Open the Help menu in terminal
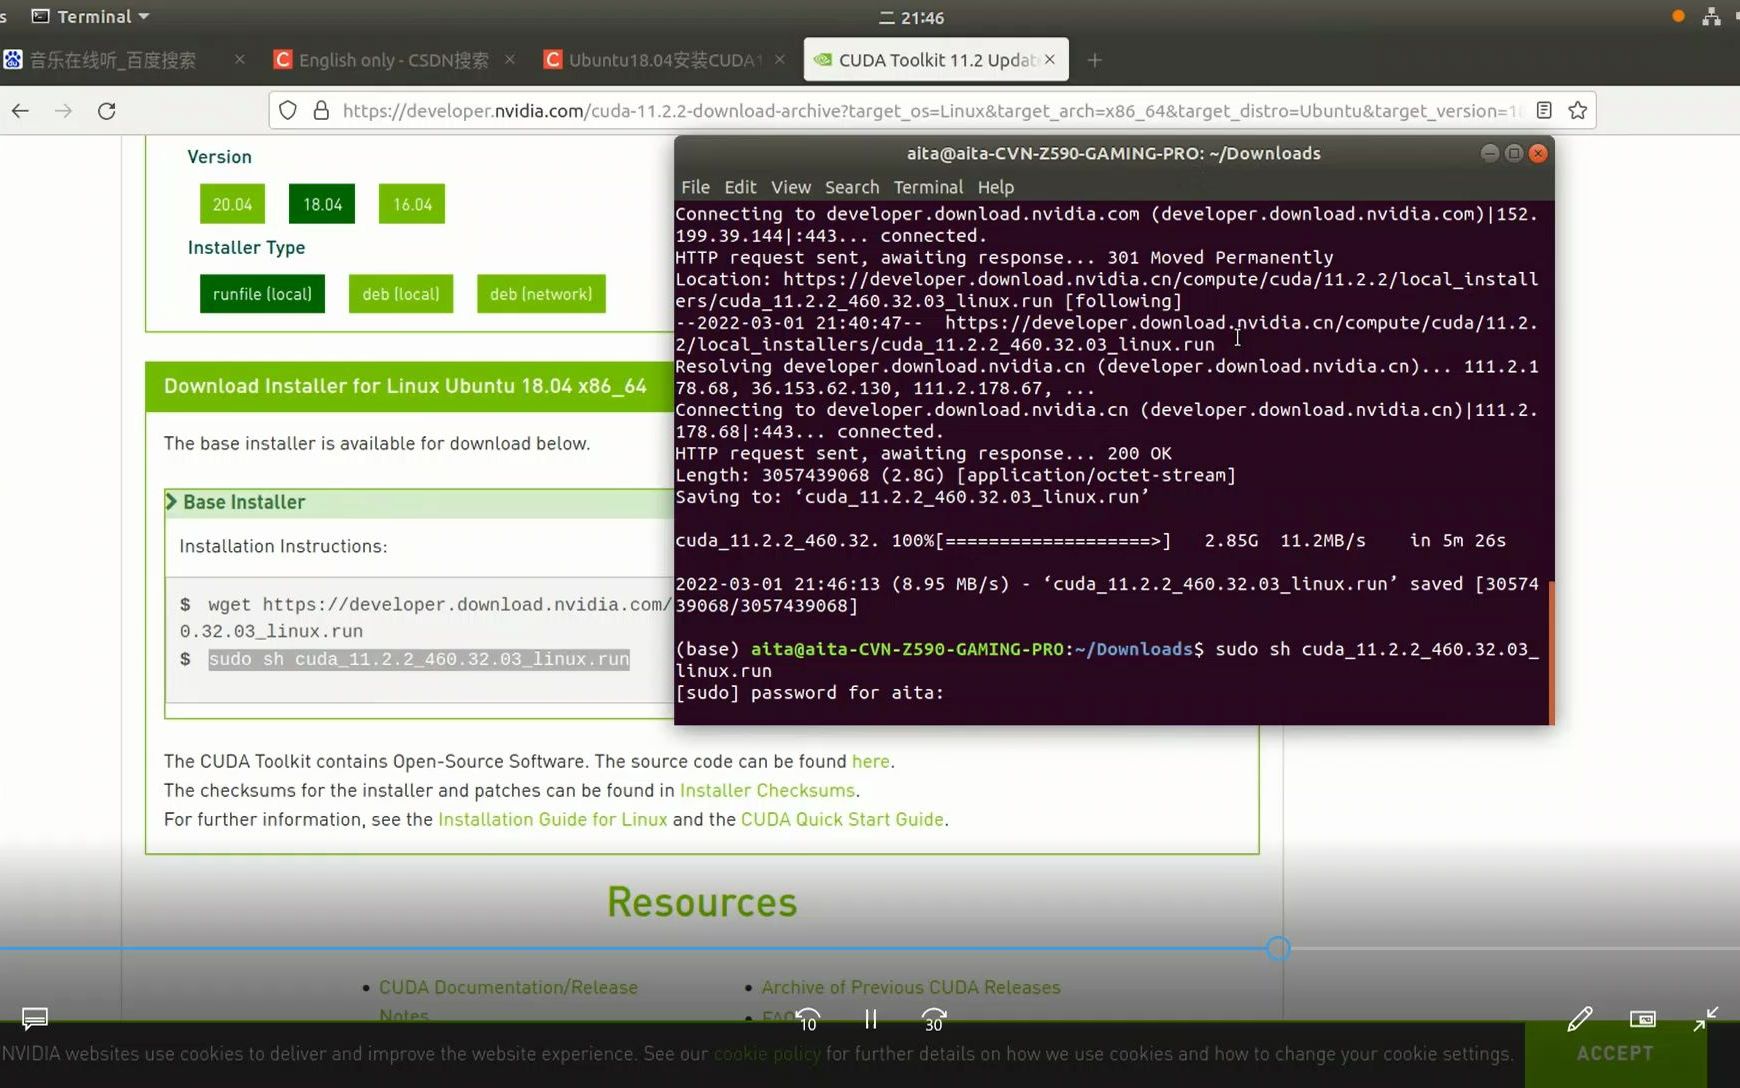1740x1088 pixels. click(995, 187)
